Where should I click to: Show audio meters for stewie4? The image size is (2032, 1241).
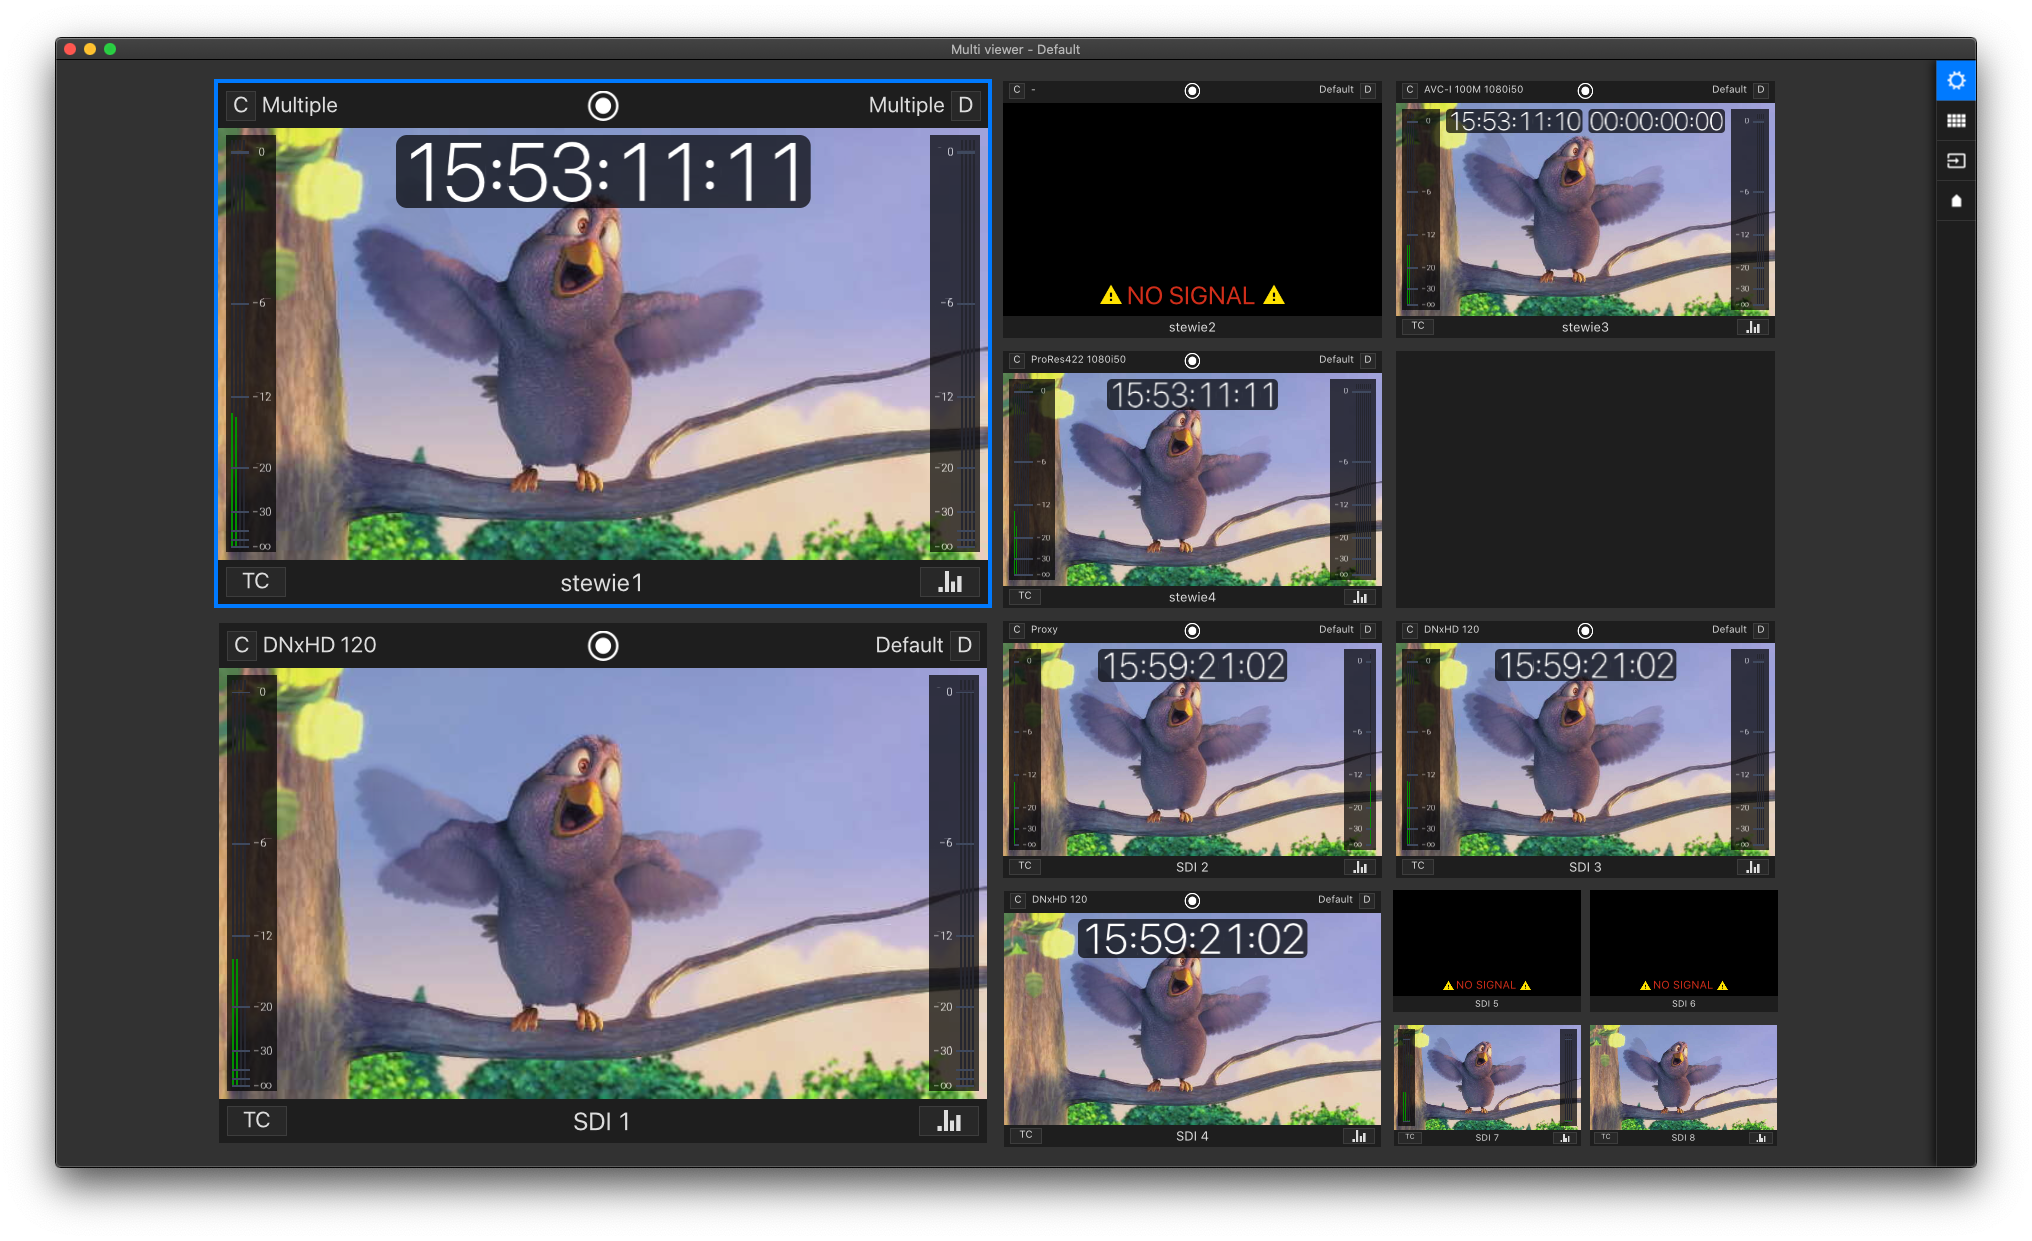1360,597
